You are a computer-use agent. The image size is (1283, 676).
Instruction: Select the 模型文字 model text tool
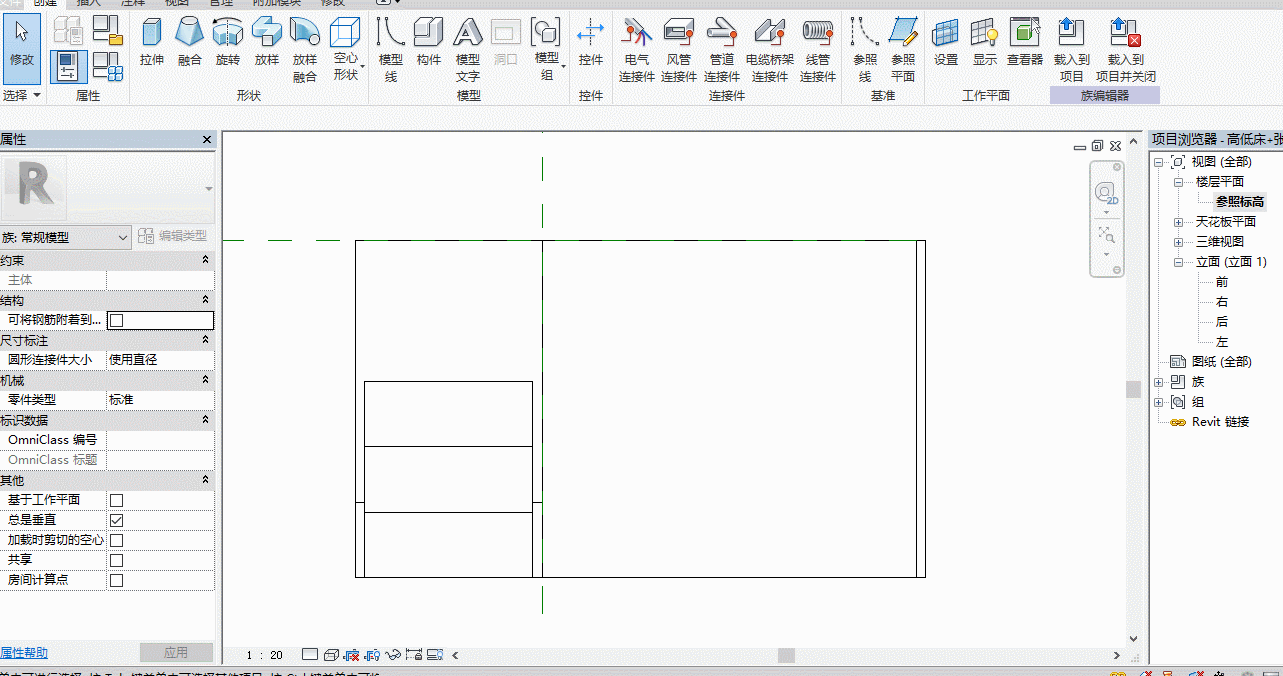(468, 50)
